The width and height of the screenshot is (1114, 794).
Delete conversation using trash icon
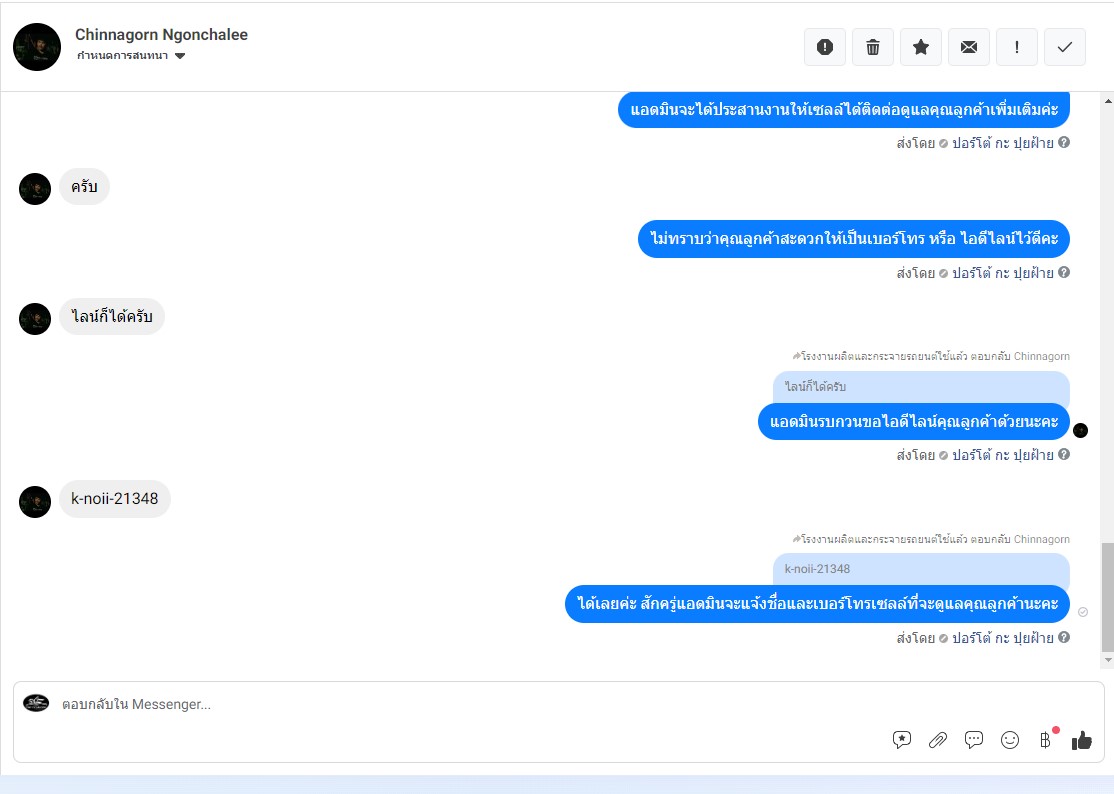coord(872,47)
